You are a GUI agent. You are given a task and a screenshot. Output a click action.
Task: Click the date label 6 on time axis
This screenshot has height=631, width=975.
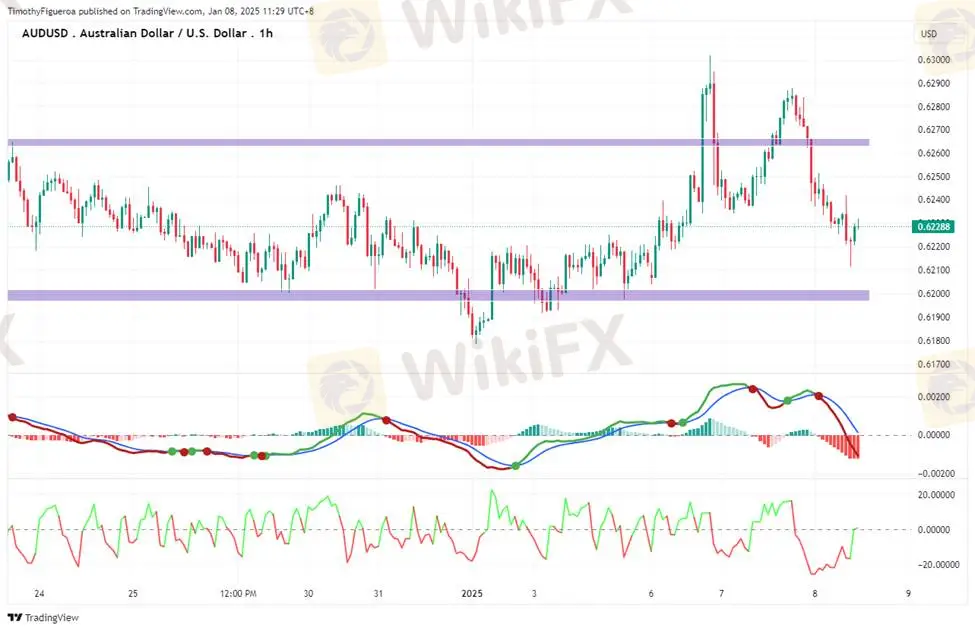click(x=651, y=594)
